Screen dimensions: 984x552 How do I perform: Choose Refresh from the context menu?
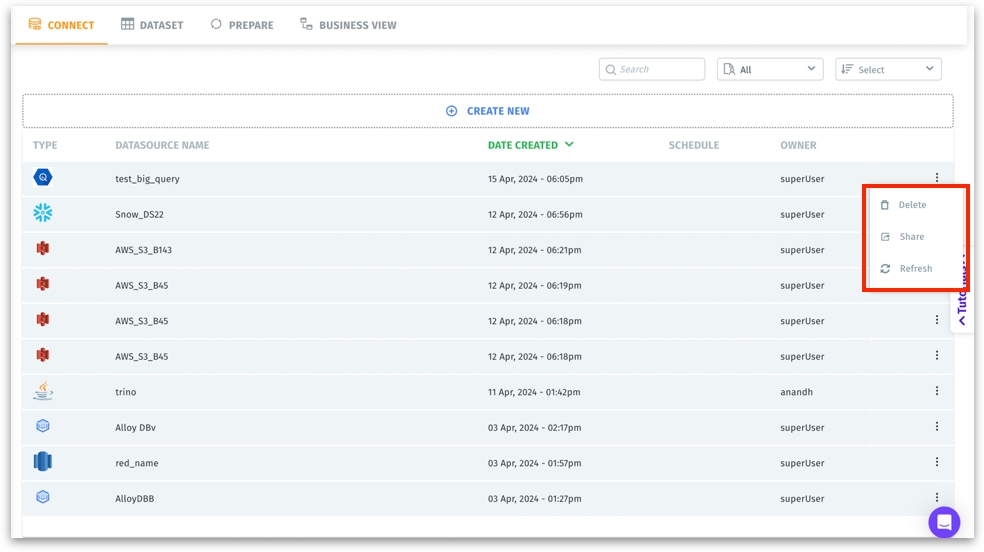pos(915,269)
